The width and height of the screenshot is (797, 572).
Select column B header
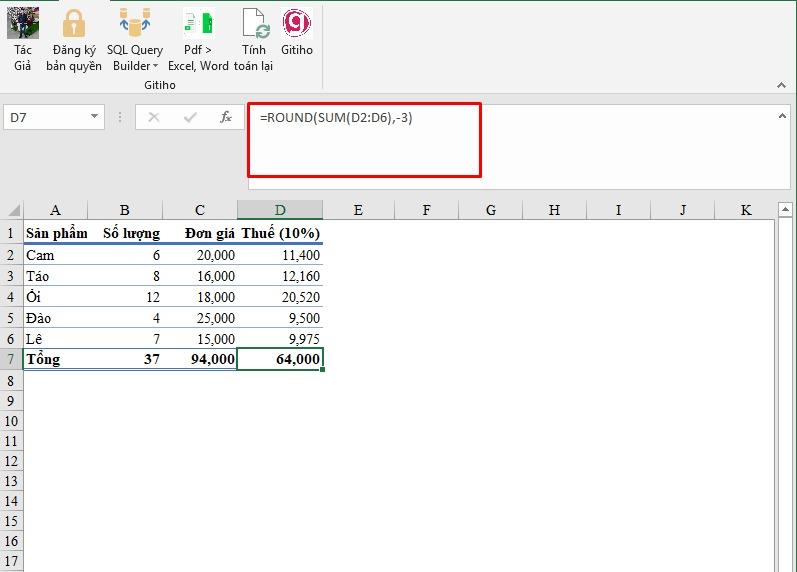coord(125,209)
